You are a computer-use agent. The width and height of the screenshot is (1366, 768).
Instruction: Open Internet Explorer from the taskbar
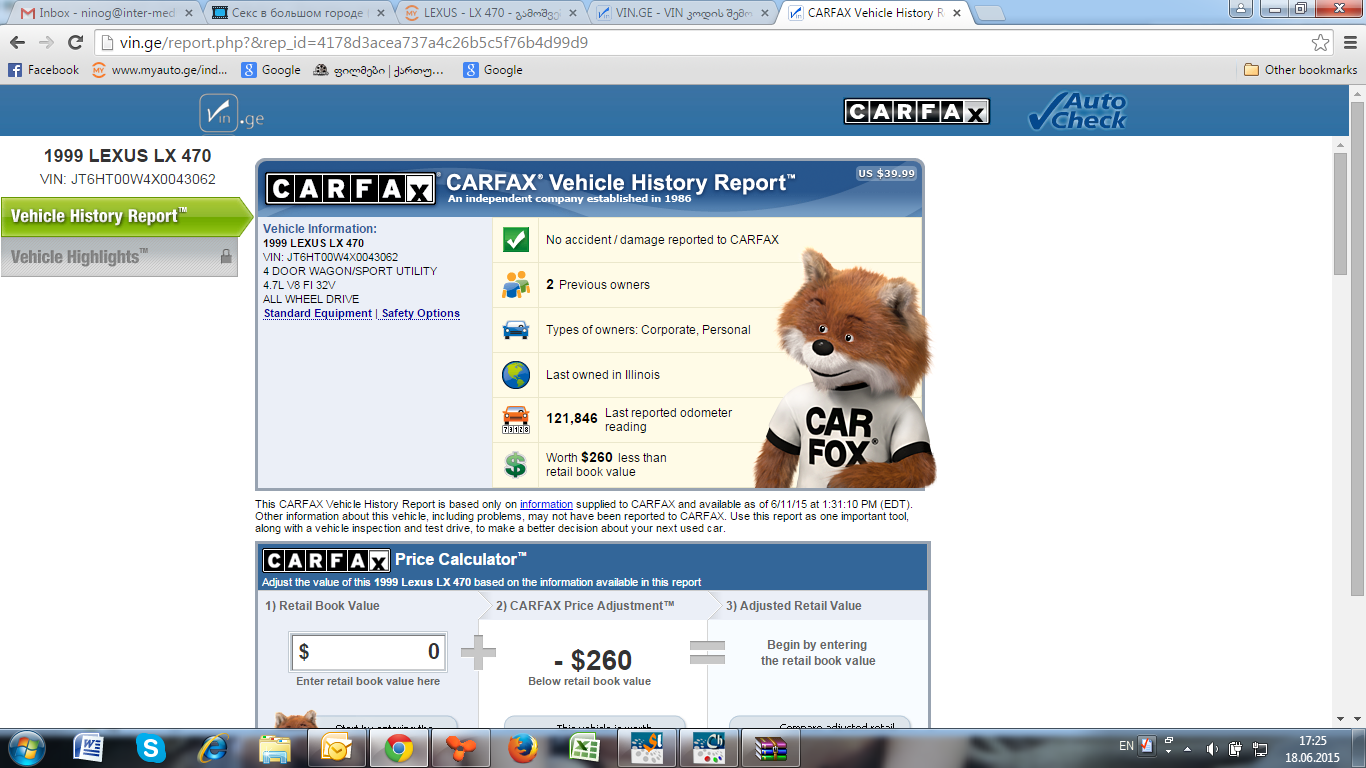(213, 748)
